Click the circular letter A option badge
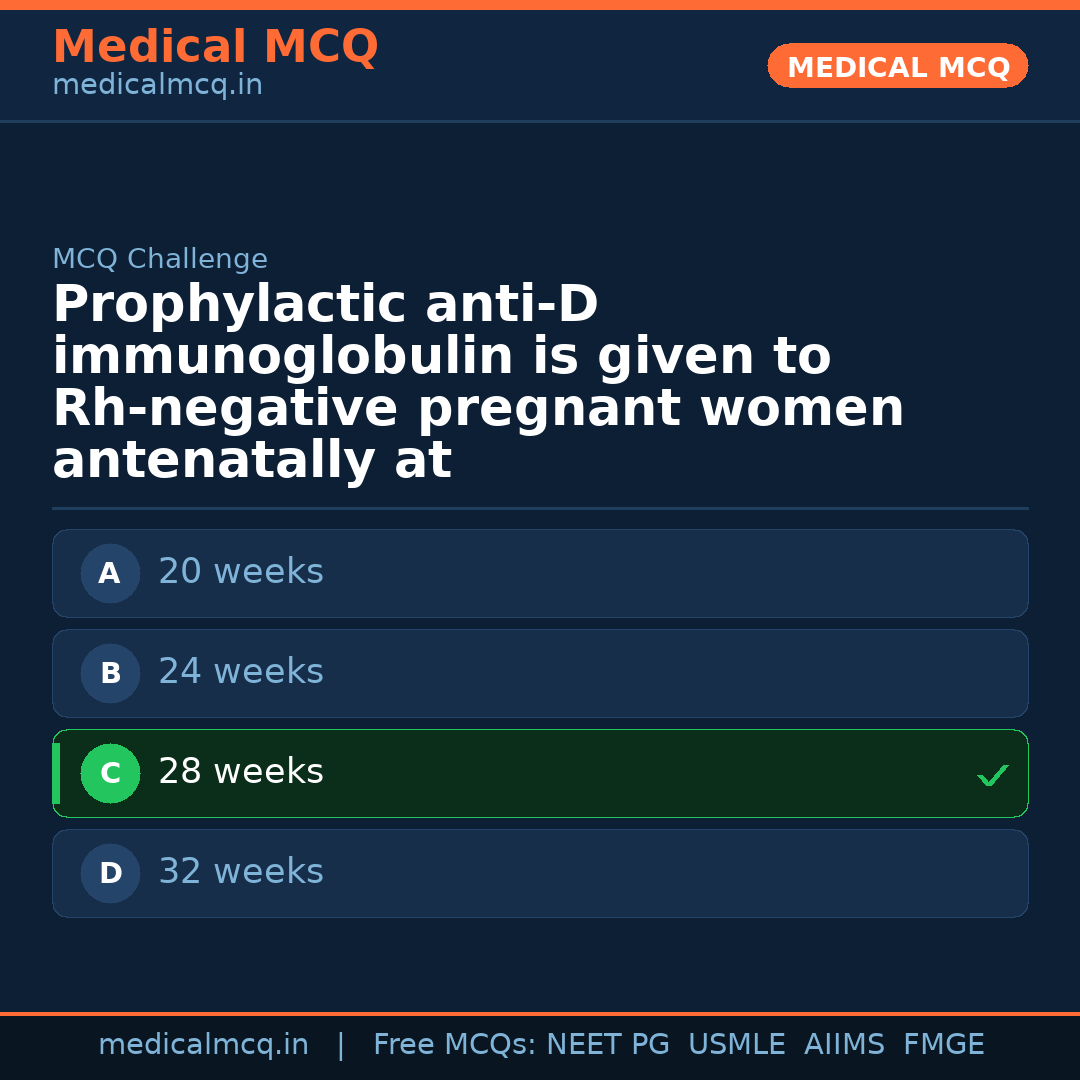The image size is (1080, 1080). click(110, 573)
